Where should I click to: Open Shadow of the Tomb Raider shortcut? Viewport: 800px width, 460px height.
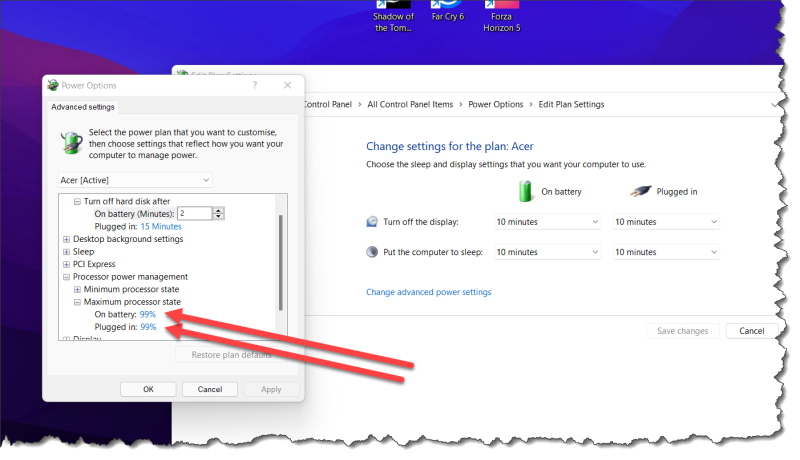[393, 15]
